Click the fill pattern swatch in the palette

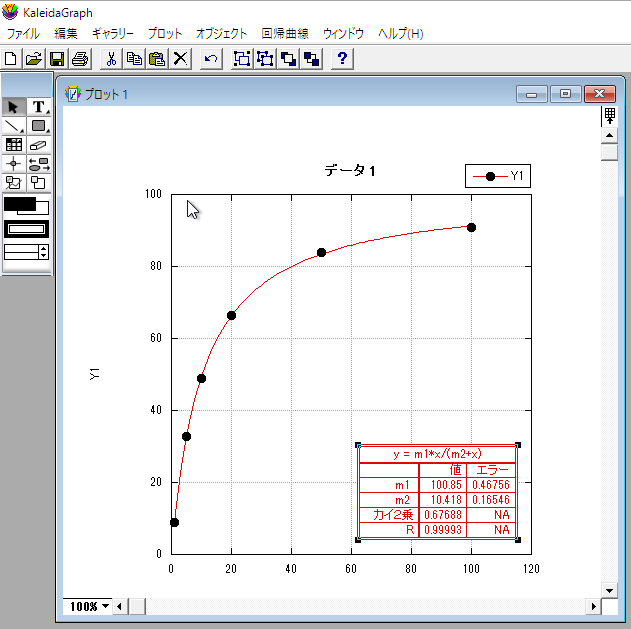26,229
